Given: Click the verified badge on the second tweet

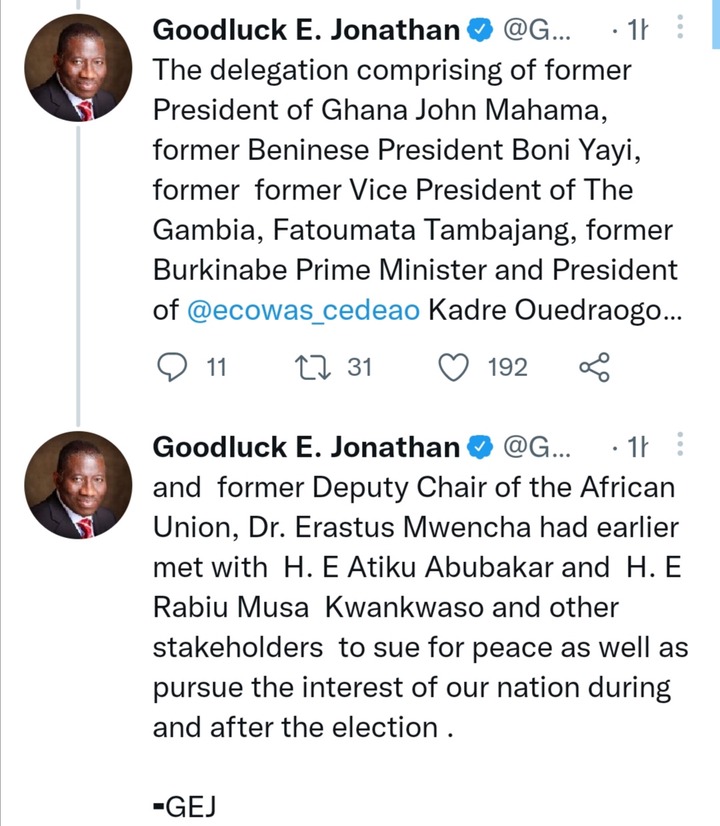Looking at the screenshot, I should 480,447.
